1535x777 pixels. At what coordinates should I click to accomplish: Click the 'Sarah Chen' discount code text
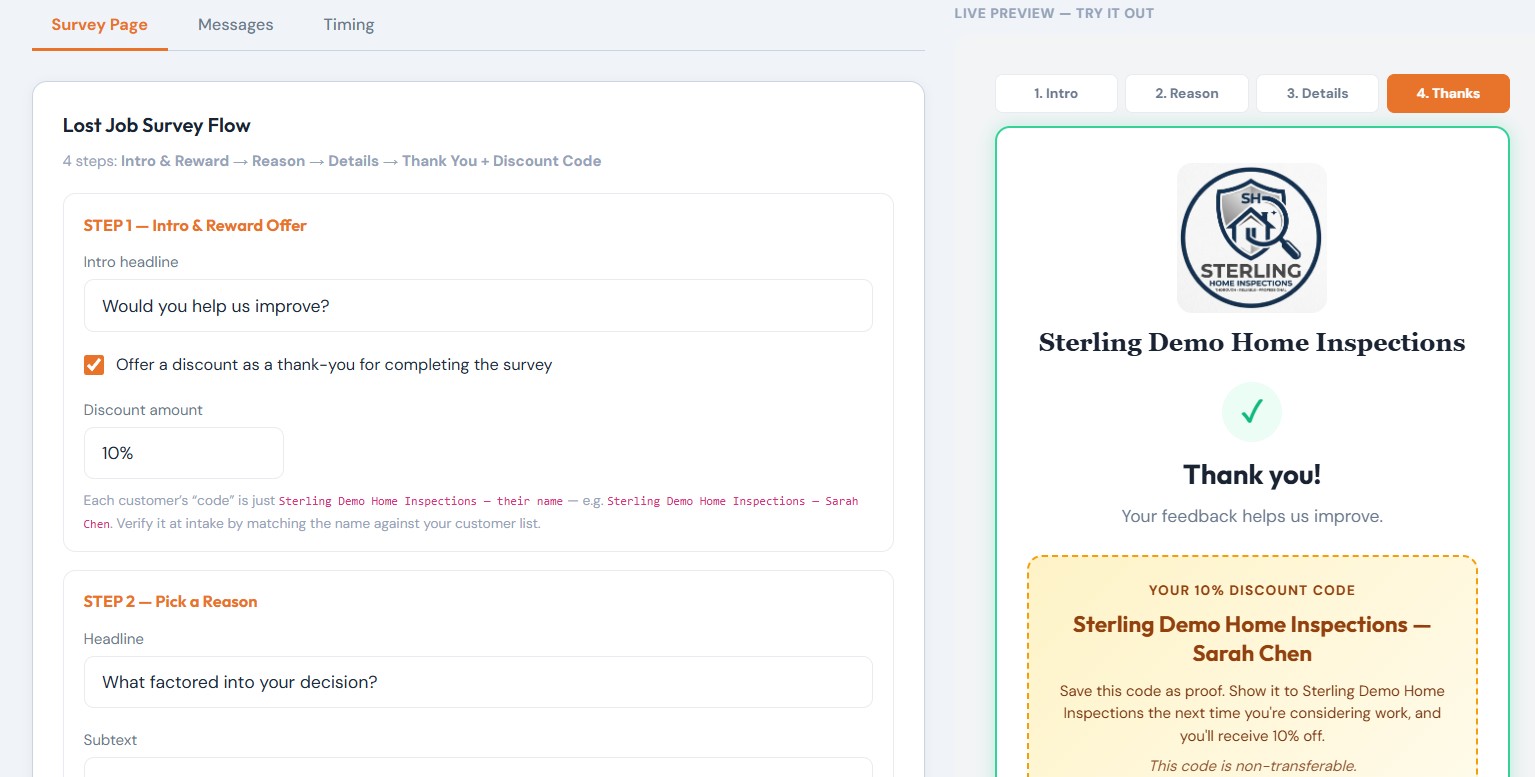(1252, 654)
